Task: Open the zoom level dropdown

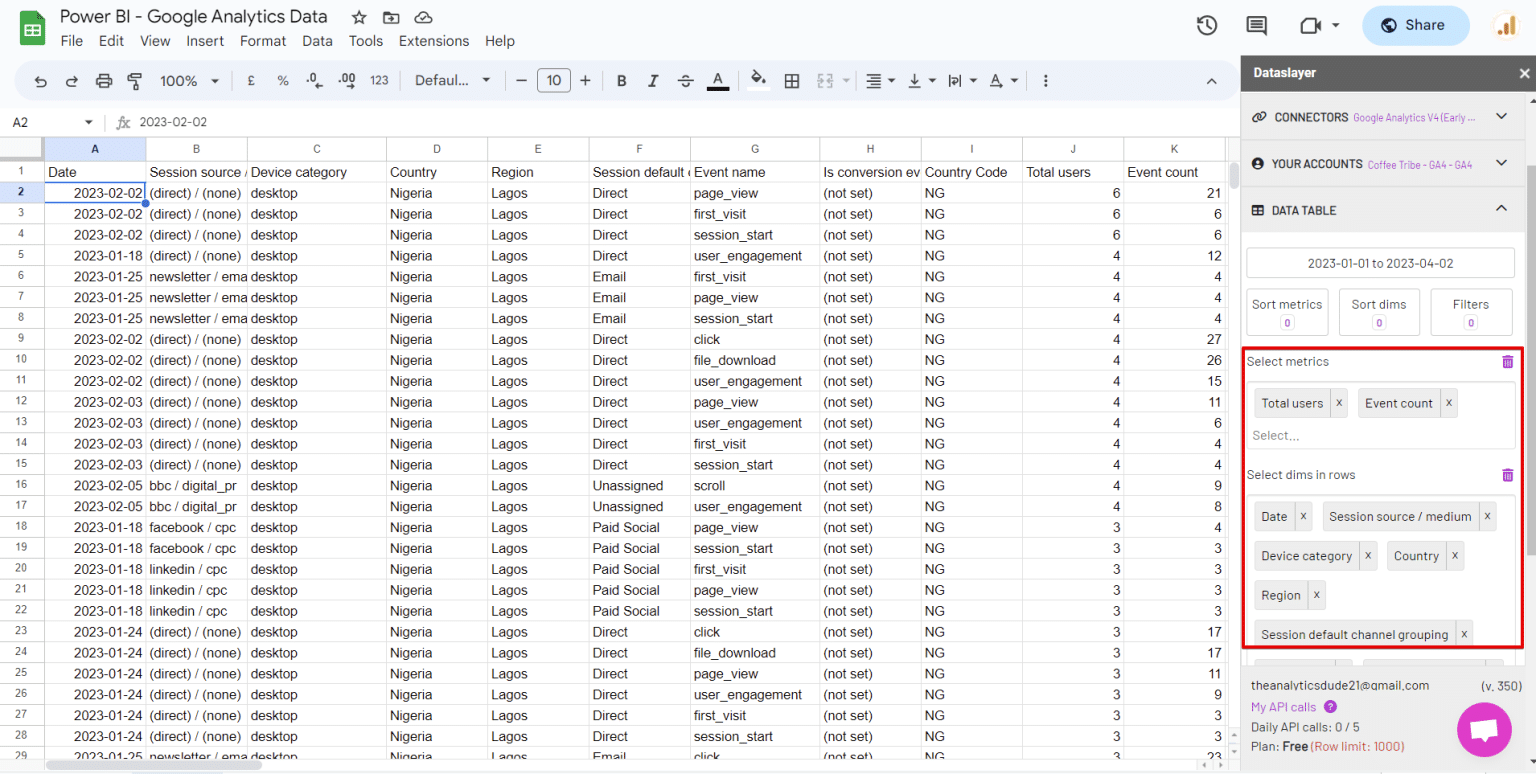Action: pyautogui.click(x=188, y=80)
